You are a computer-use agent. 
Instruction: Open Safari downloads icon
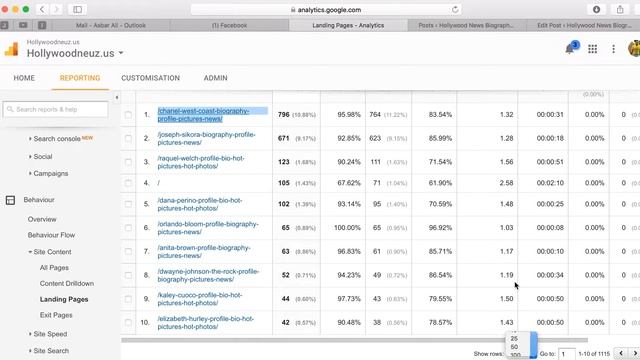point(596,9)
